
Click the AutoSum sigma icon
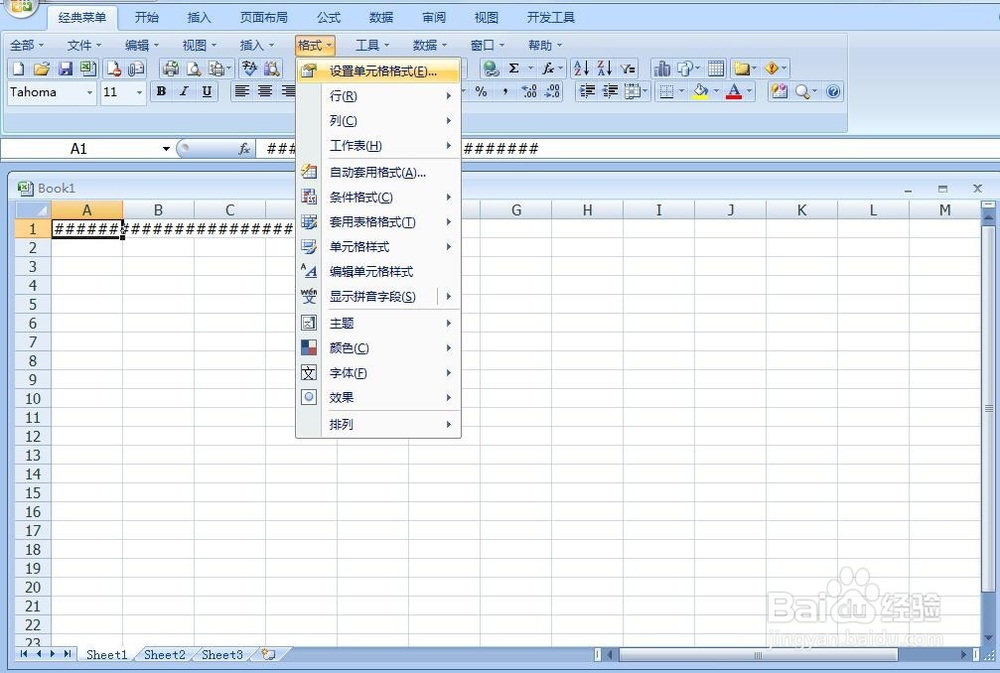click(x=514, y=68)
